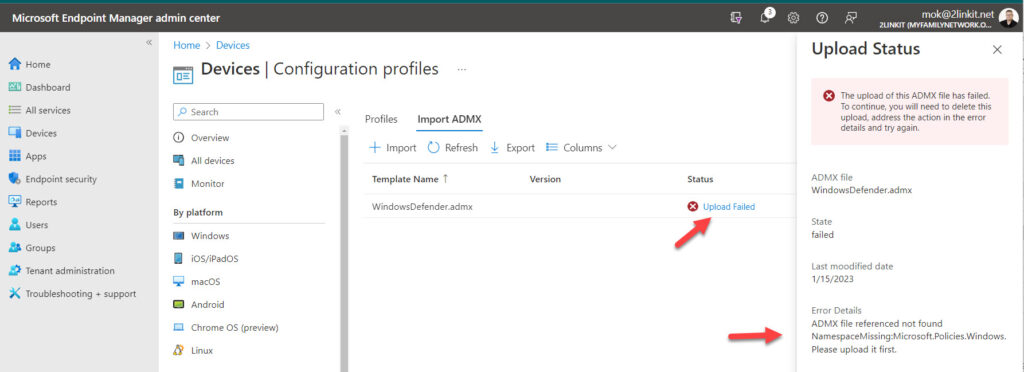Click the Troubleshooting + support wrench icon
Image resolution: width=1024 pixels, height=372 pixels.
tap(14, 294)
